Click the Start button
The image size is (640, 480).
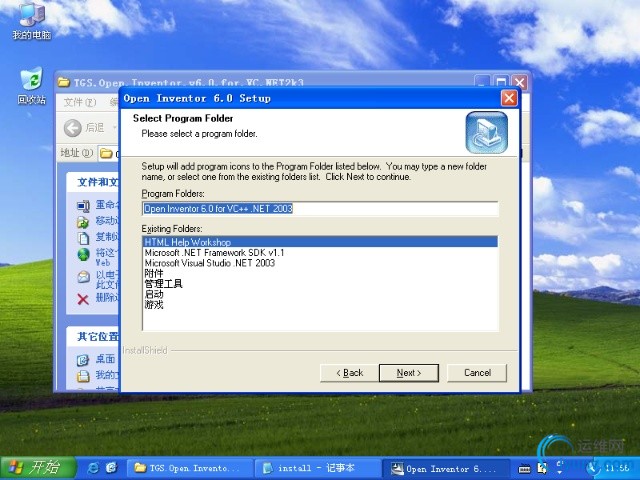[38, 468]
